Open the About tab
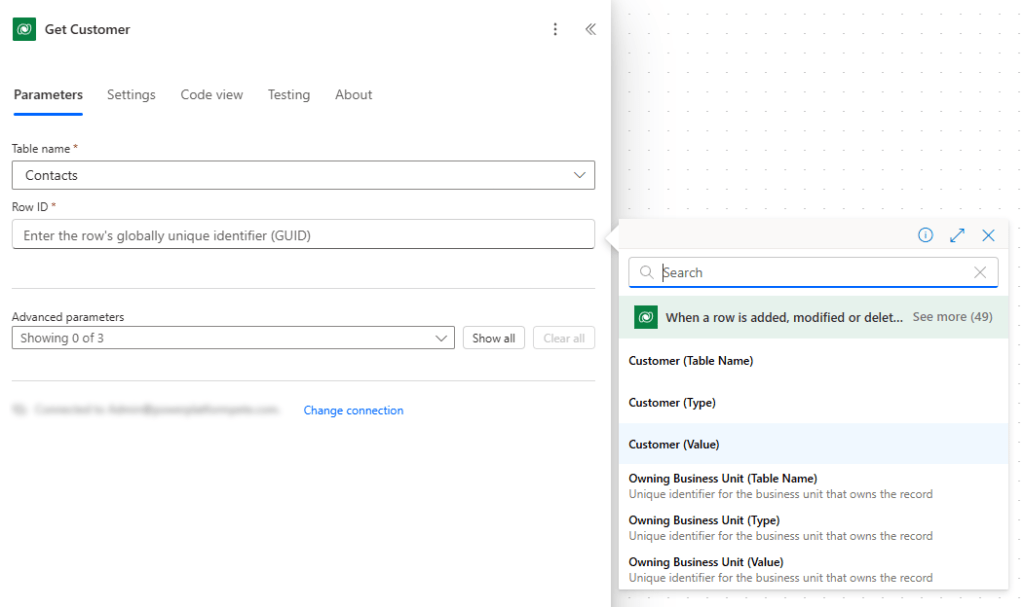Viewport: 1024px width, 607px height. [x=353, y=95]
